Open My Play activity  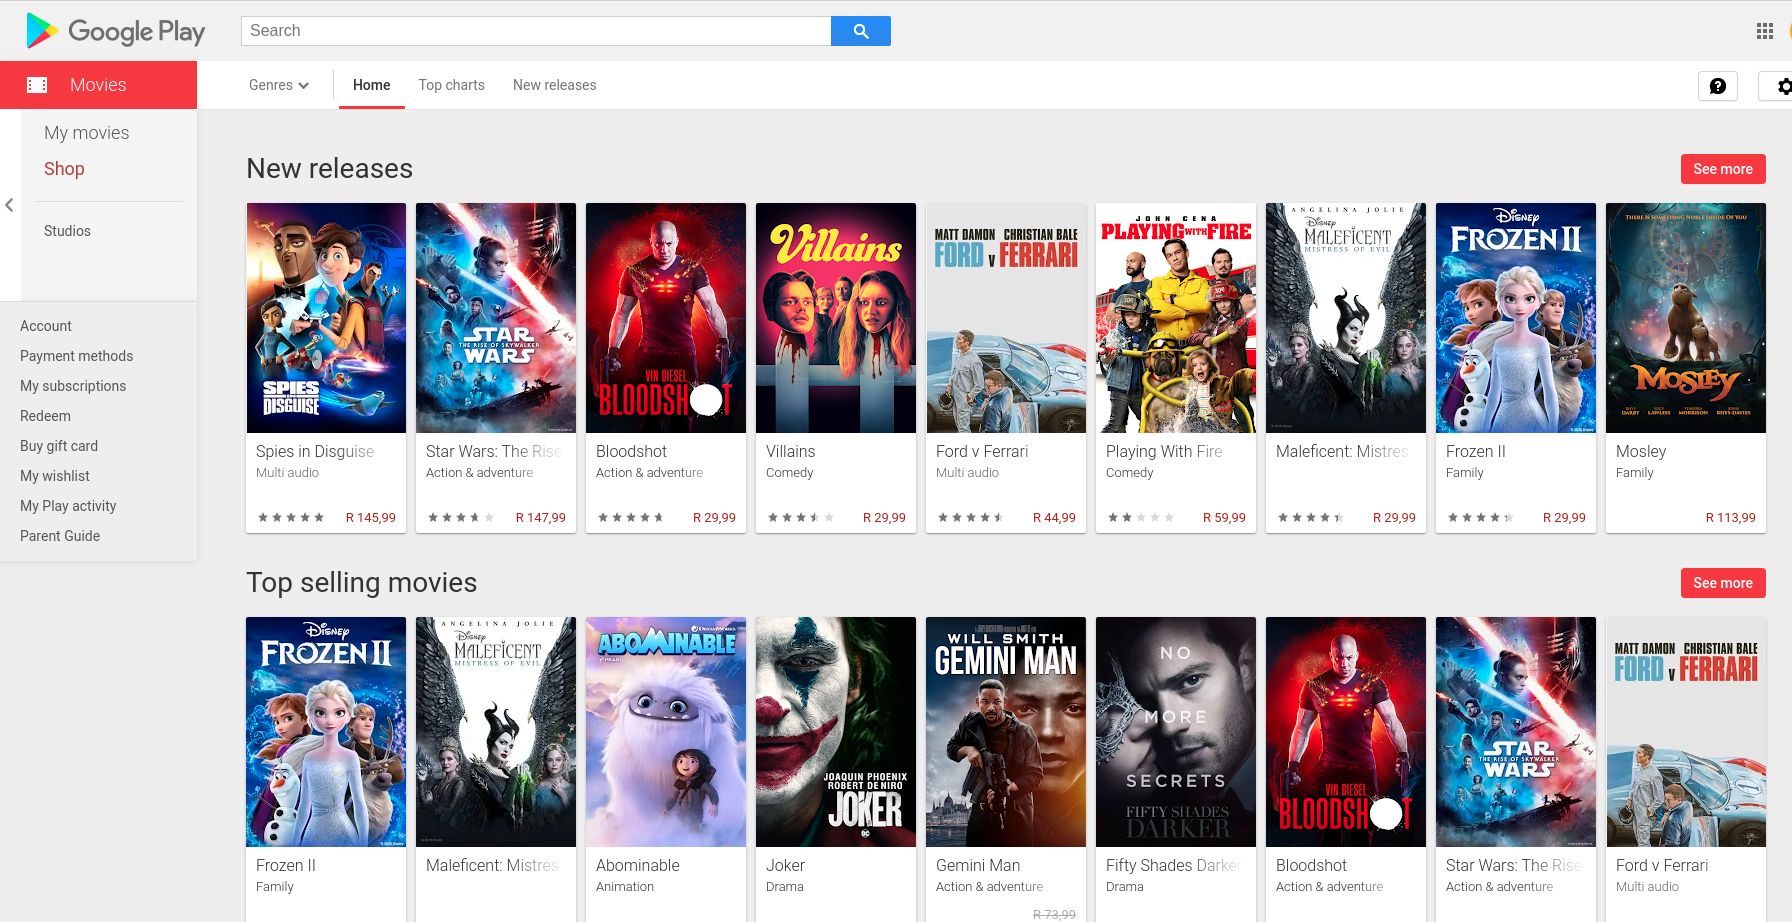[68, 506]
